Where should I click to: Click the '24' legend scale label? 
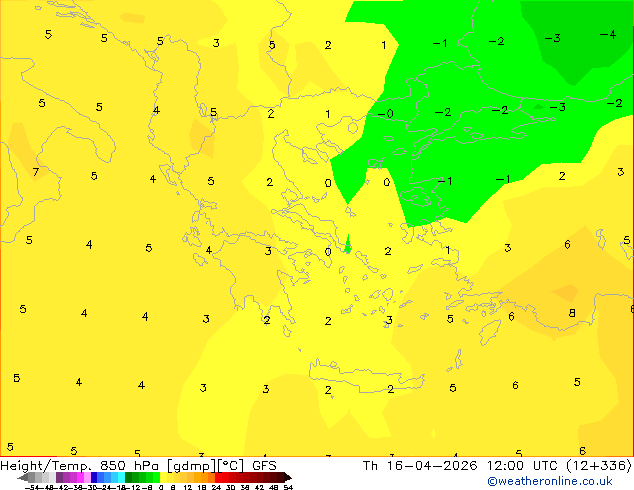point(216,488)
